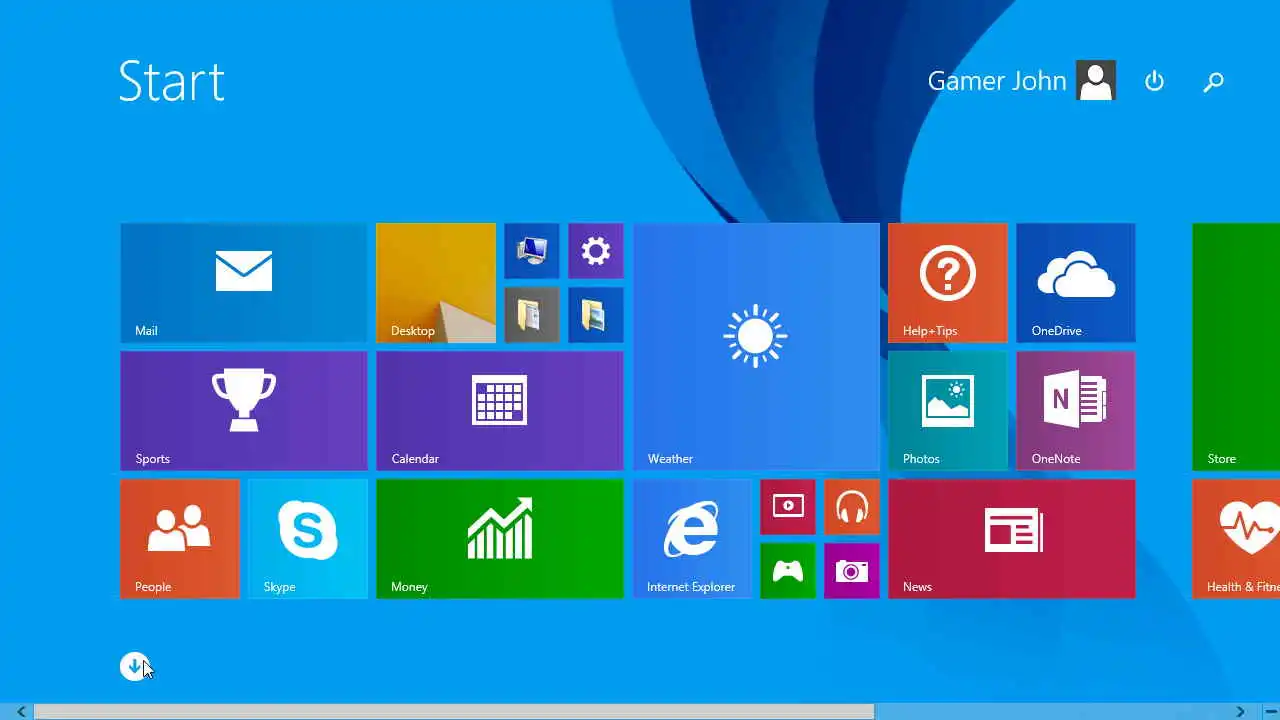Click the scrollbar left arrow
The height and width of the screenshot is (720, 1280).
pyautogui.click(x=20, y=712)
